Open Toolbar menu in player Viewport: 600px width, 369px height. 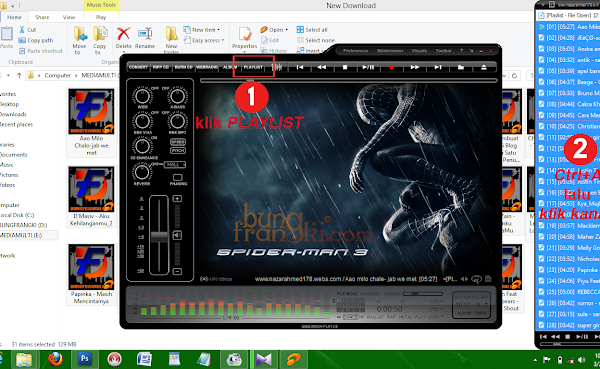click(443, 51)
